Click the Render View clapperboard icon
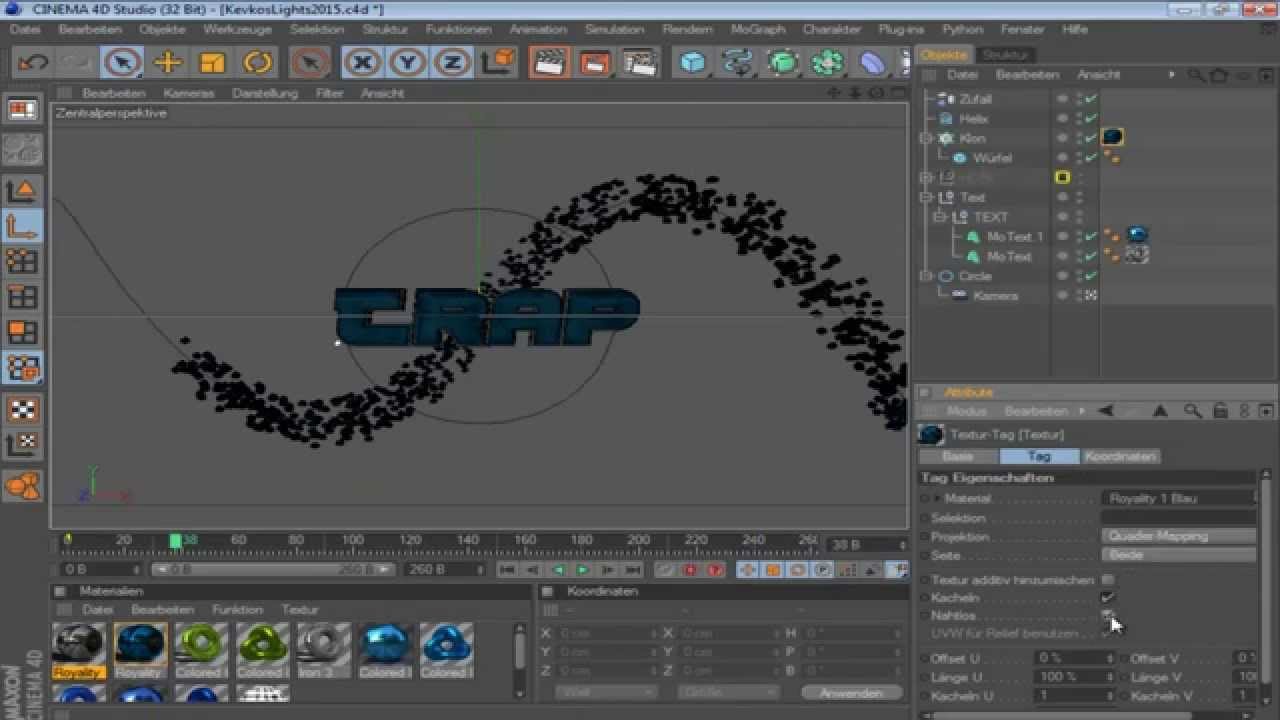Viewport: 1280px width, 720px height. tap(547, 63)
